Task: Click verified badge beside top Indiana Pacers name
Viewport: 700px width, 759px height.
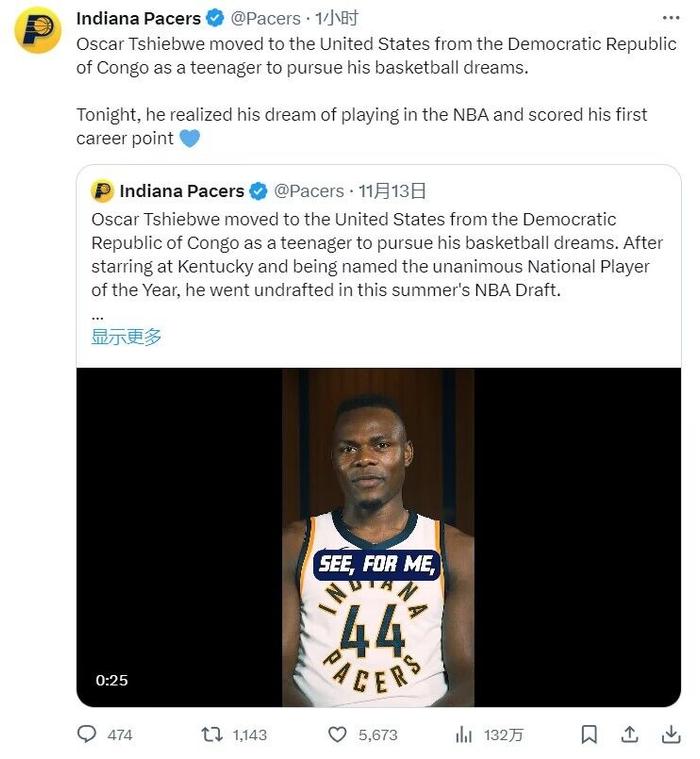Action: (215, 18)
